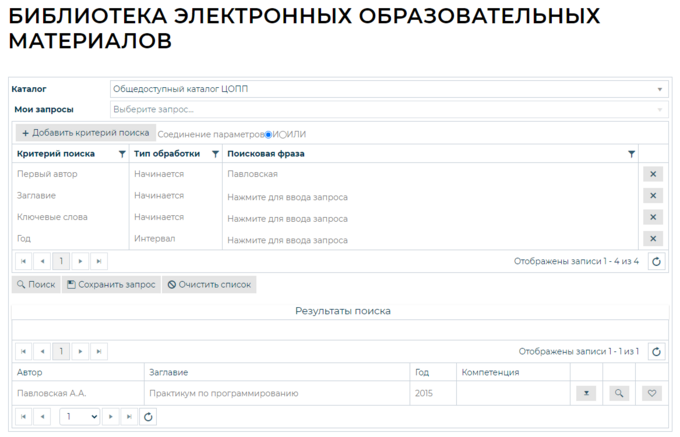The height and width of the screenshot is (437, 680).
Task: Add result to favorites with heart icon
Action: (652, 393)
